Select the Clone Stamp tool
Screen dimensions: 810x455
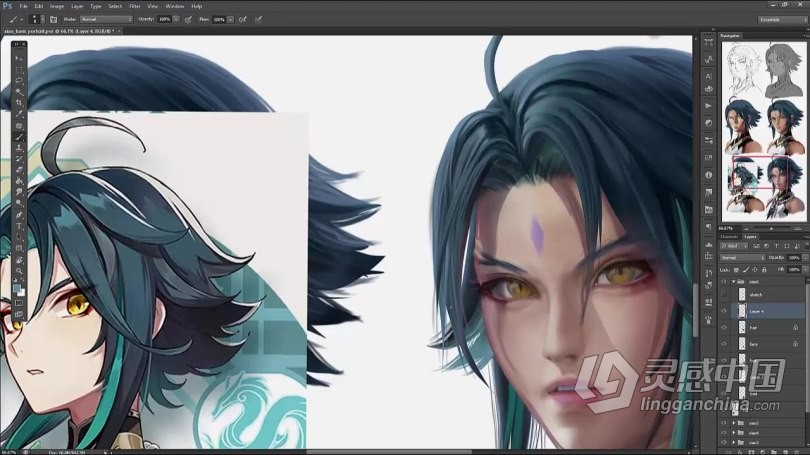tap(19, 148)
